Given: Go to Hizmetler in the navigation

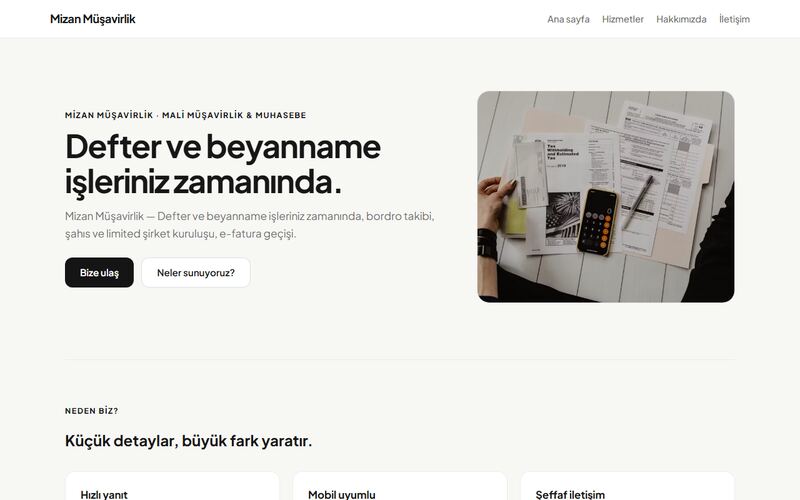Looking at the screenshot, I should click(x=622, y=19).
